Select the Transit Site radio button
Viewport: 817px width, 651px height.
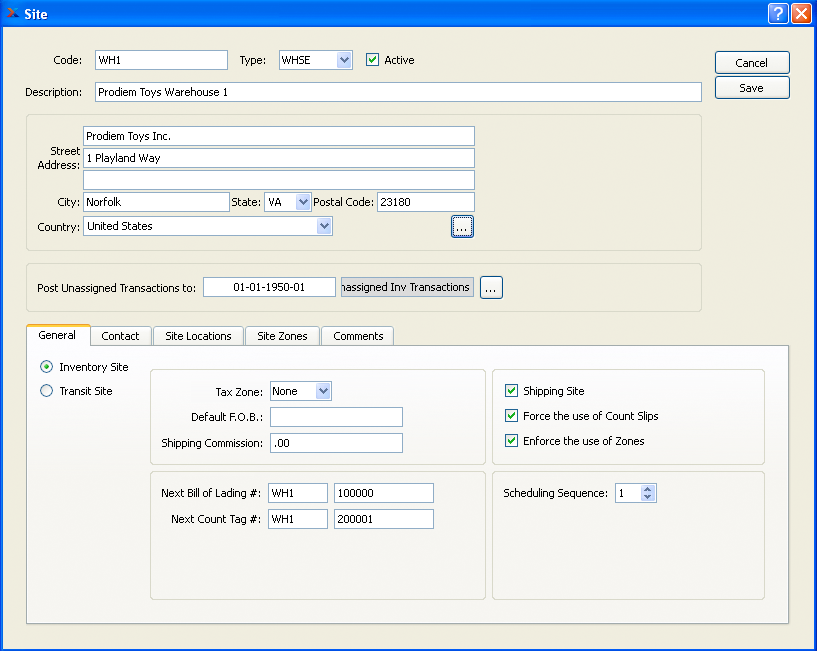(47, 391)
